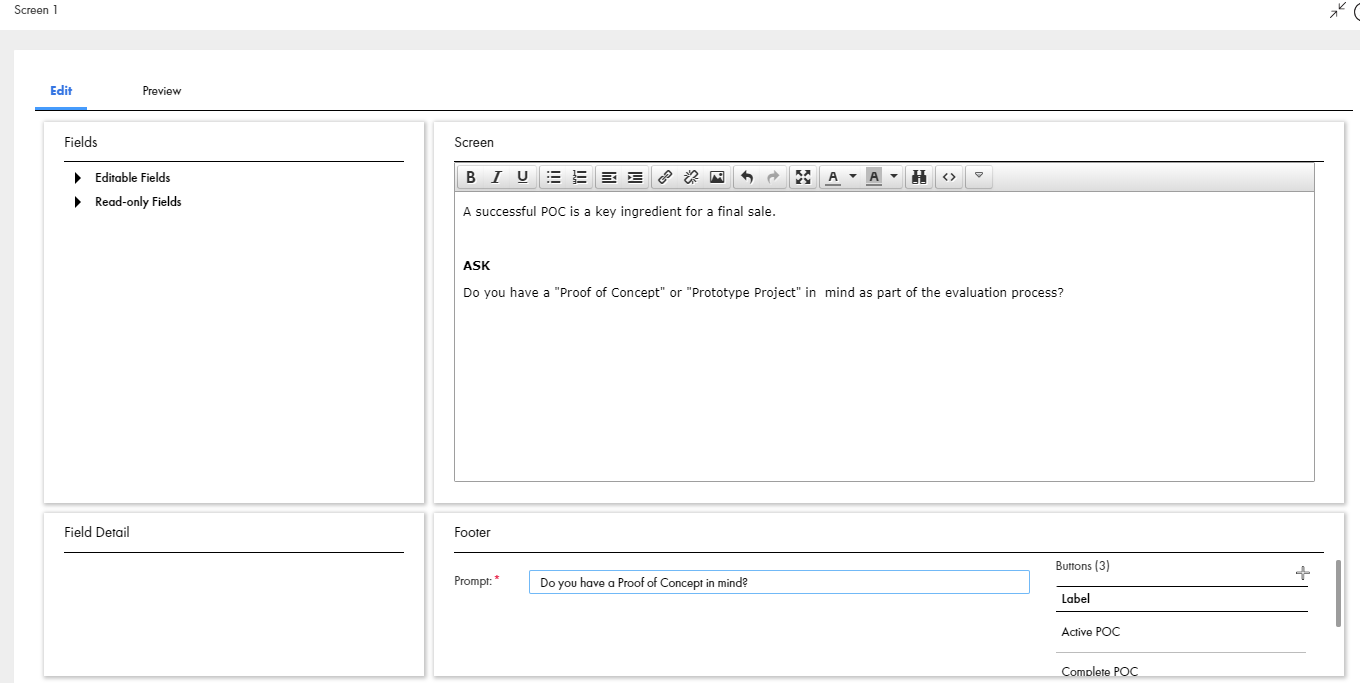This screenshot has width=1360, height=683.
Task: Switch to the Edit tab
Action: [61, 91]
